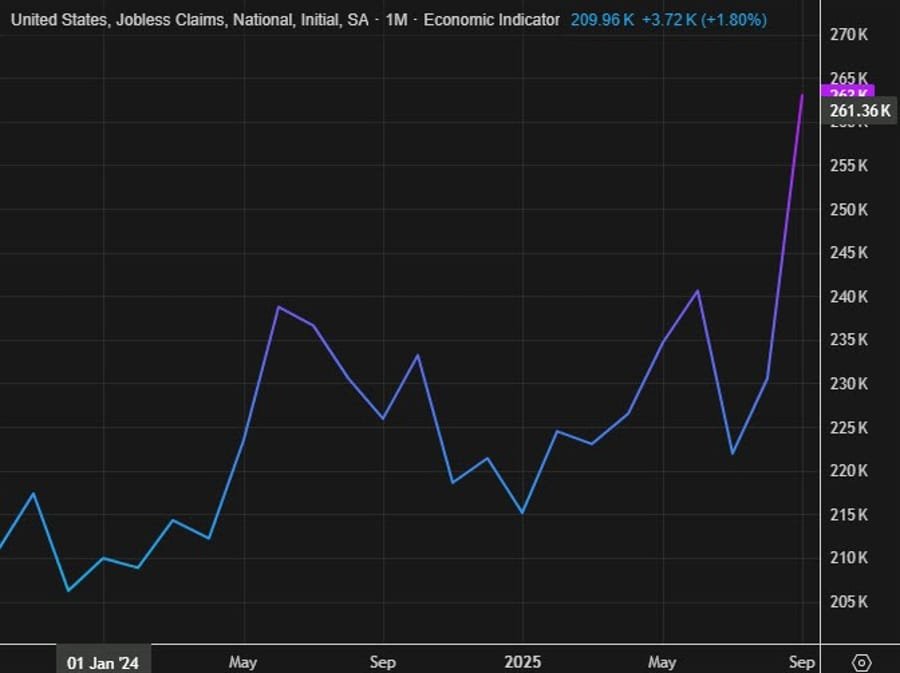Click the 255K price axis label
The height and width of the screenshot is (673, 900).
pos(847,166)
